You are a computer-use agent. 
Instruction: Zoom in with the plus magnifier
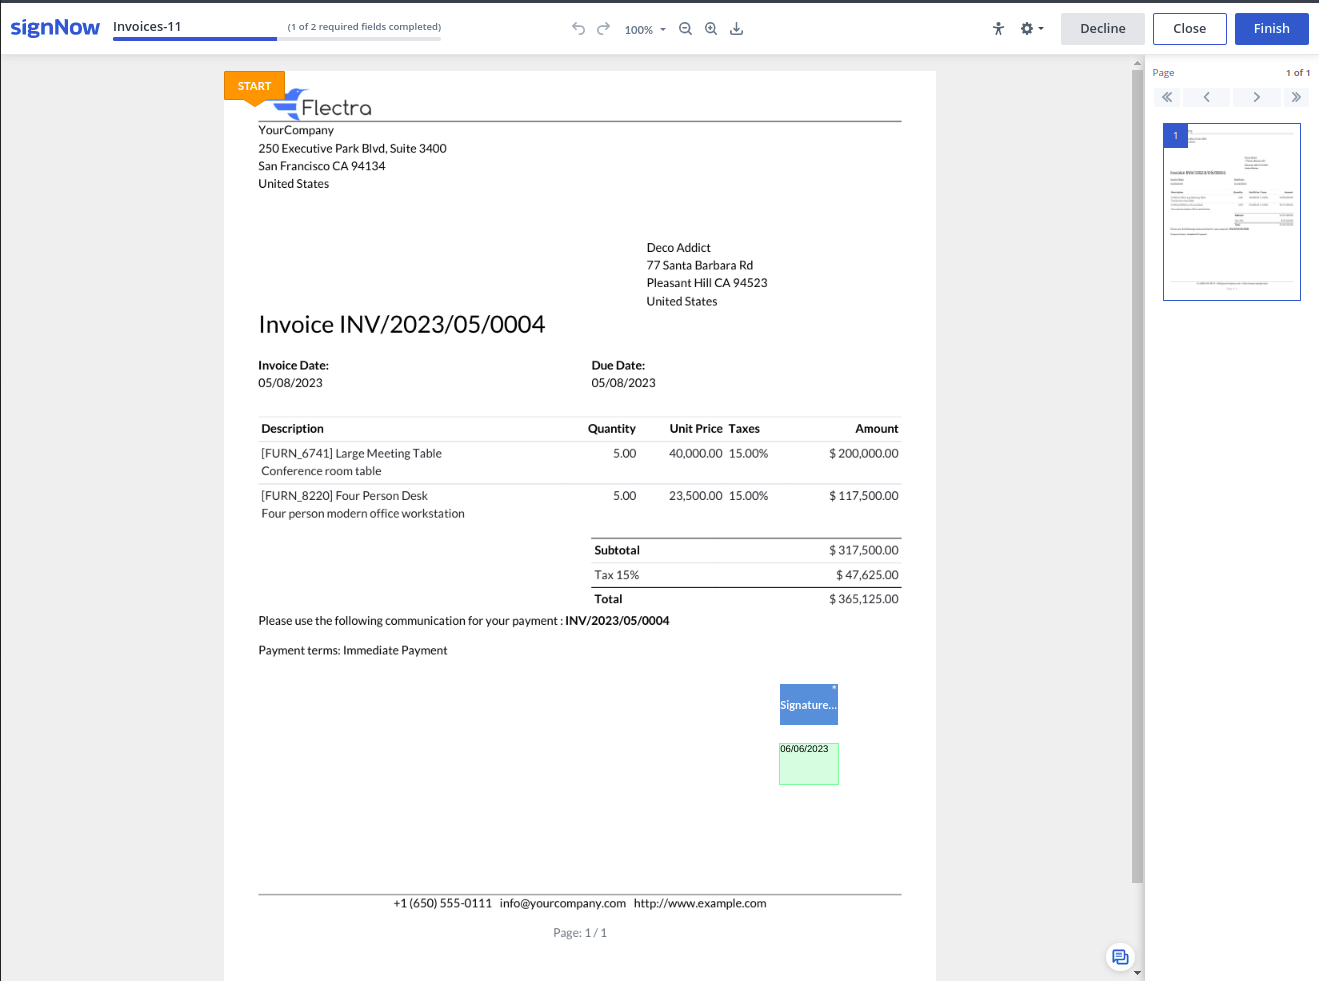[711, 29]
